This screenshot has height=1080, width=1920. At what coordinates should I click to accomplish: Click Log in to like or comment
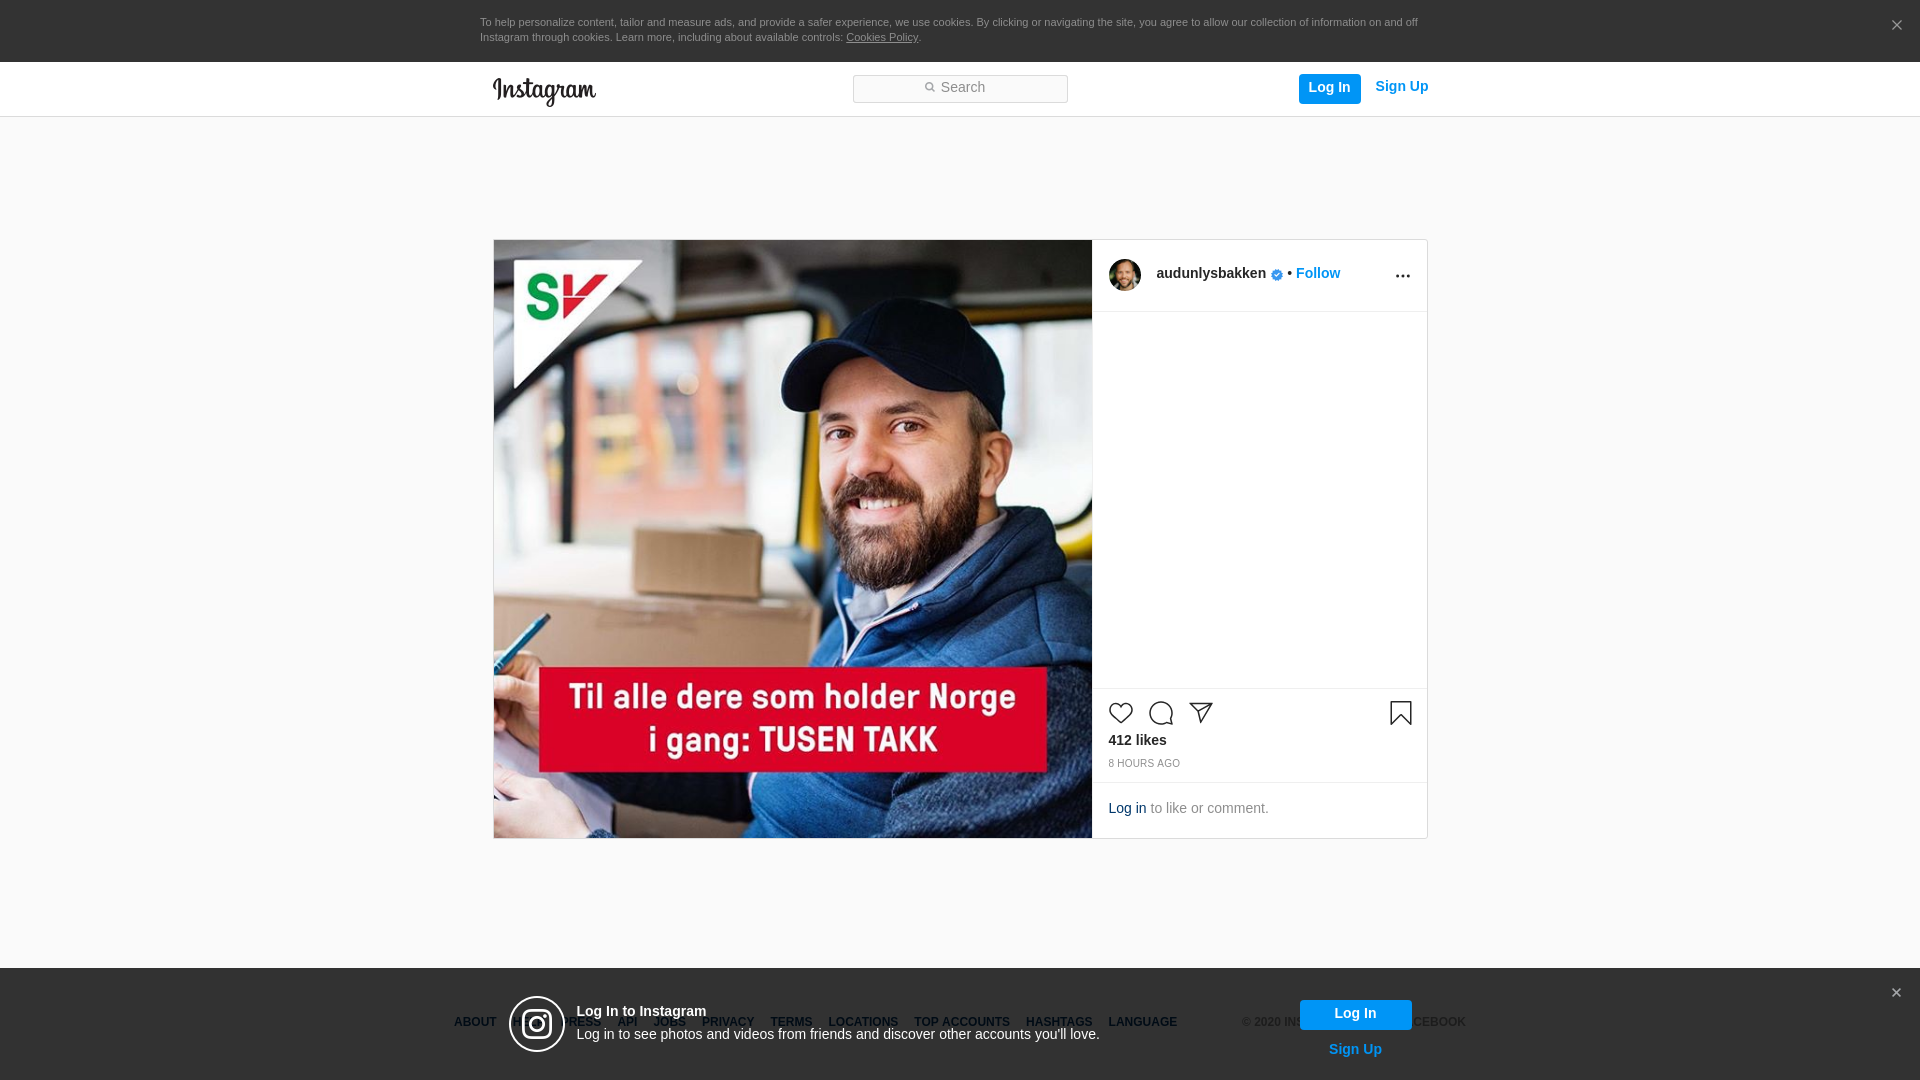click(x=1127, y=808)
